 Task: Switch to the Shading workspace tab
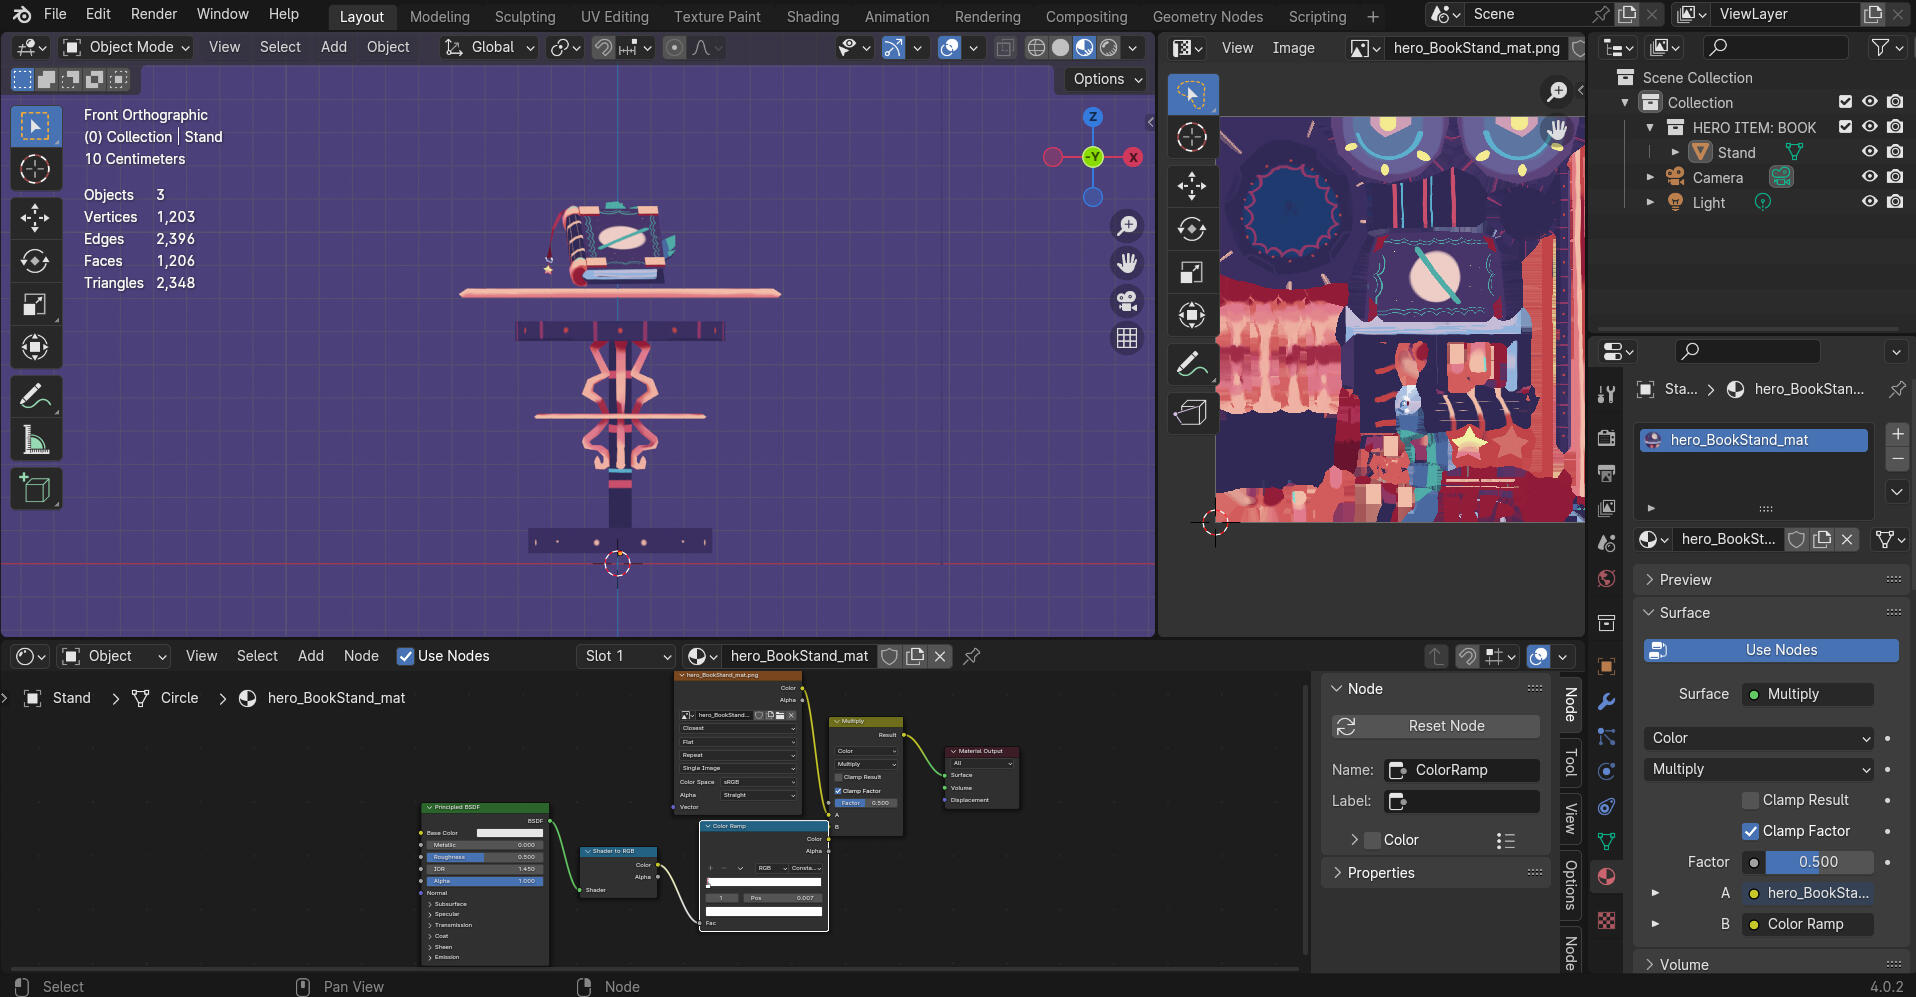tap(812, 16)
